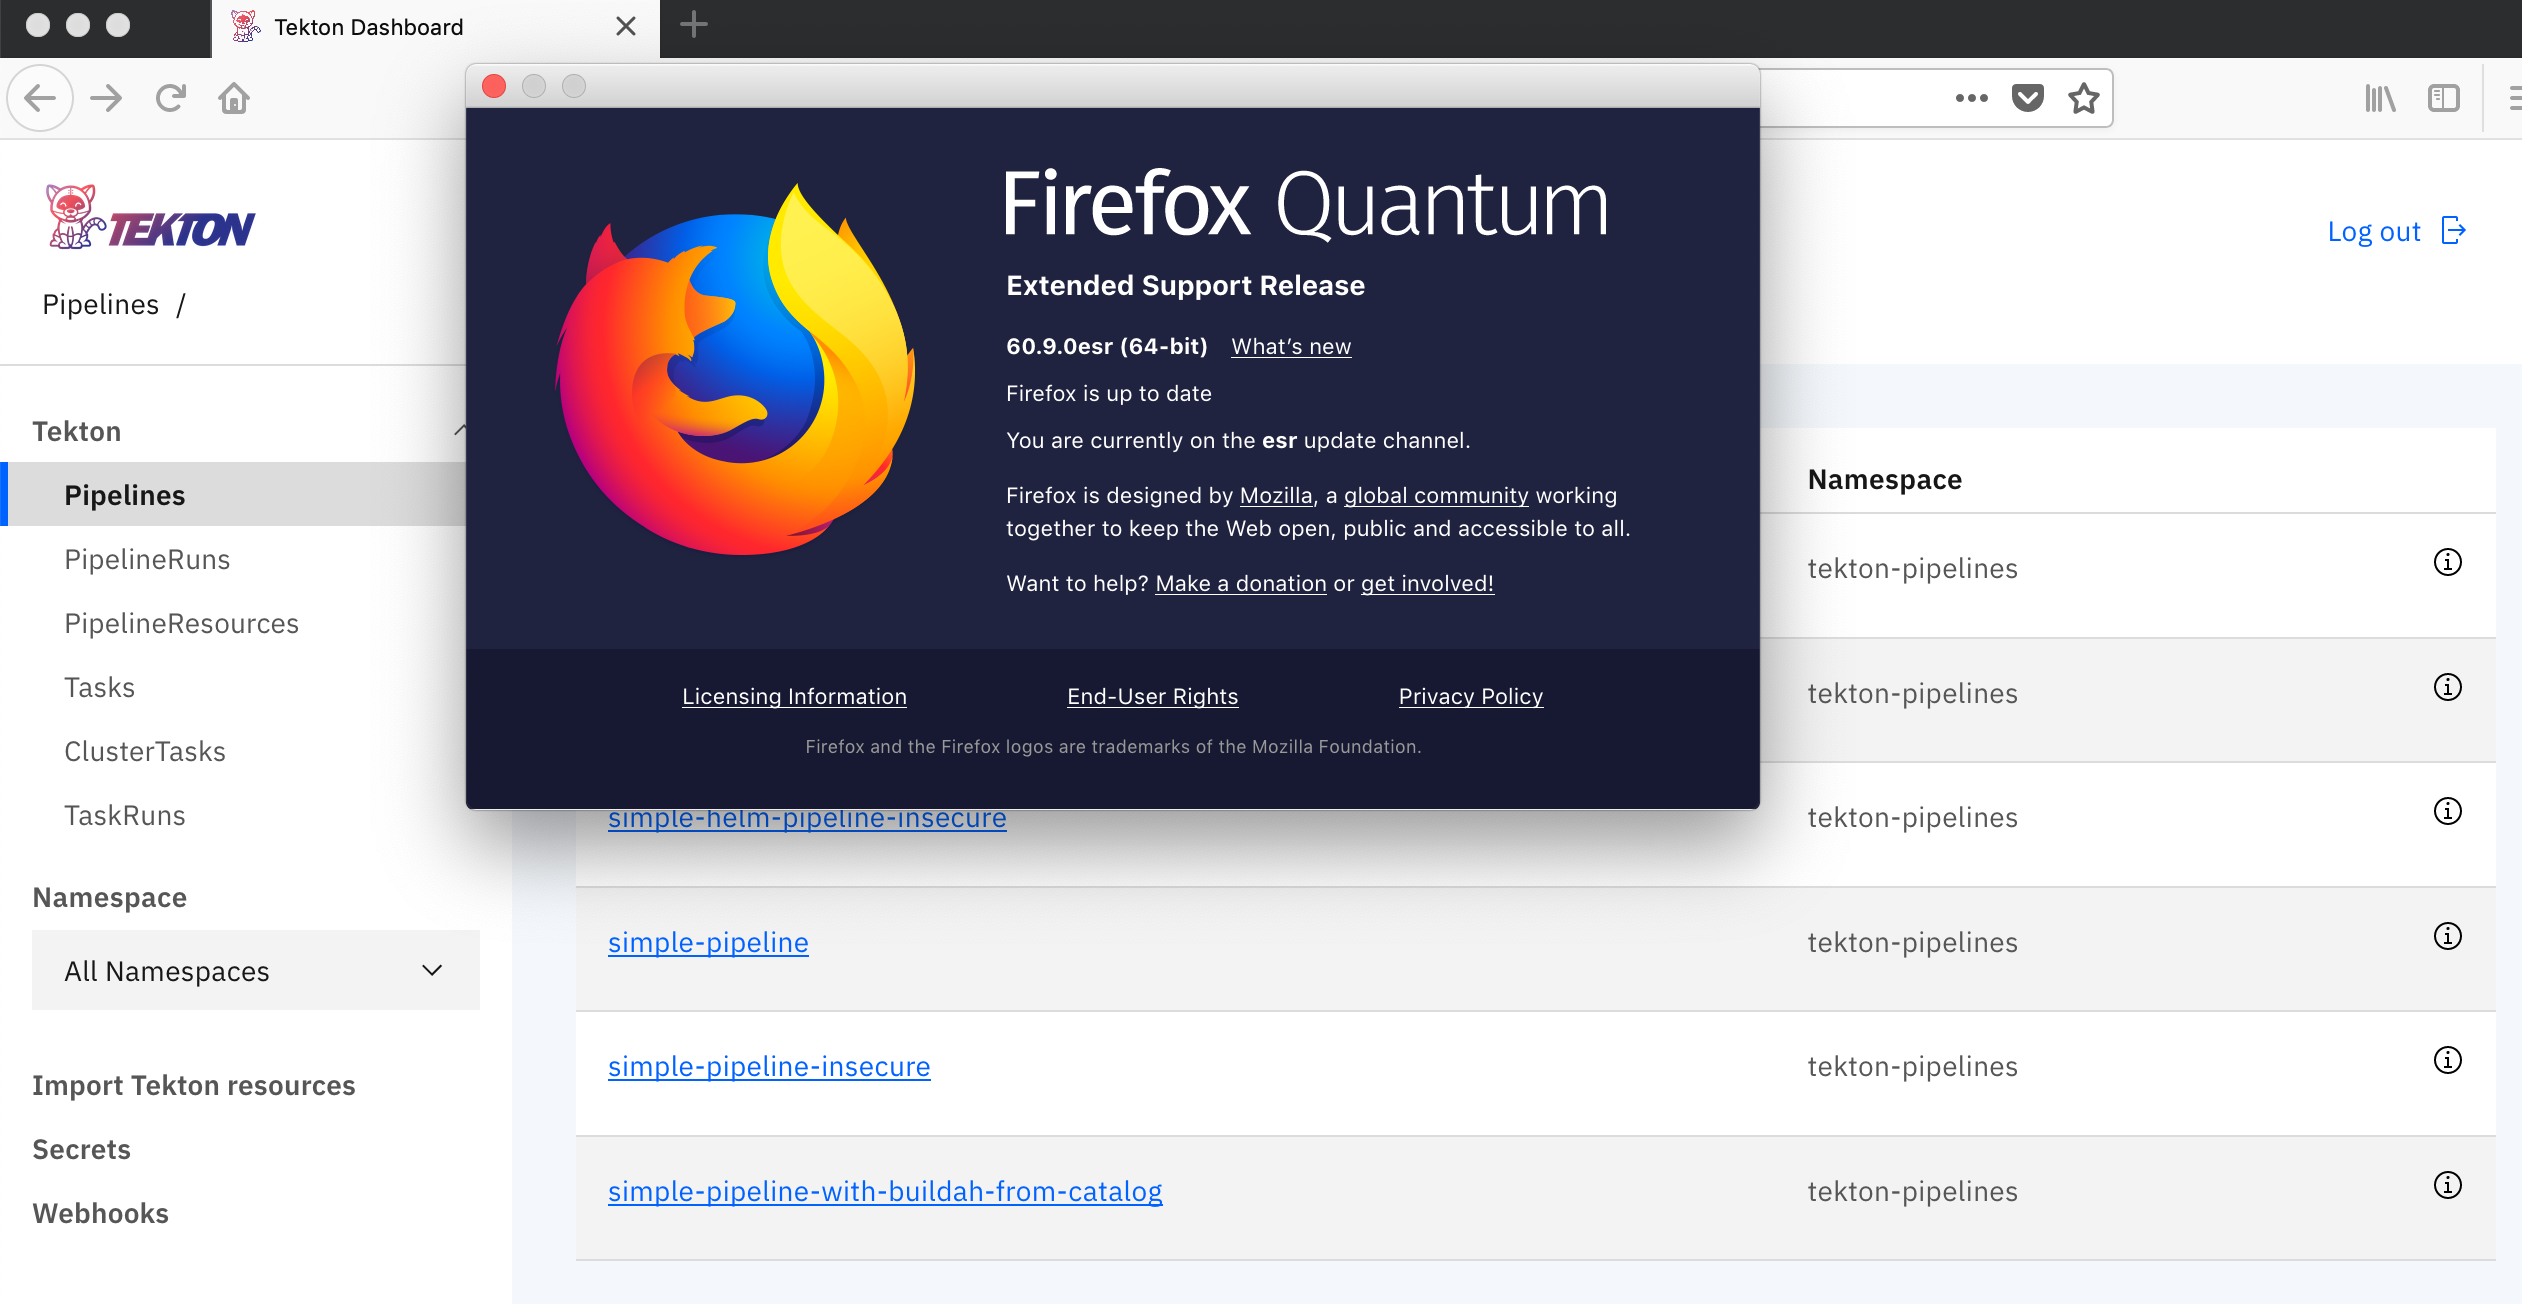Click the Pipelines breadcrumb text
The height and width of the screenshot is (1304, 2522).
pos(100,304)
